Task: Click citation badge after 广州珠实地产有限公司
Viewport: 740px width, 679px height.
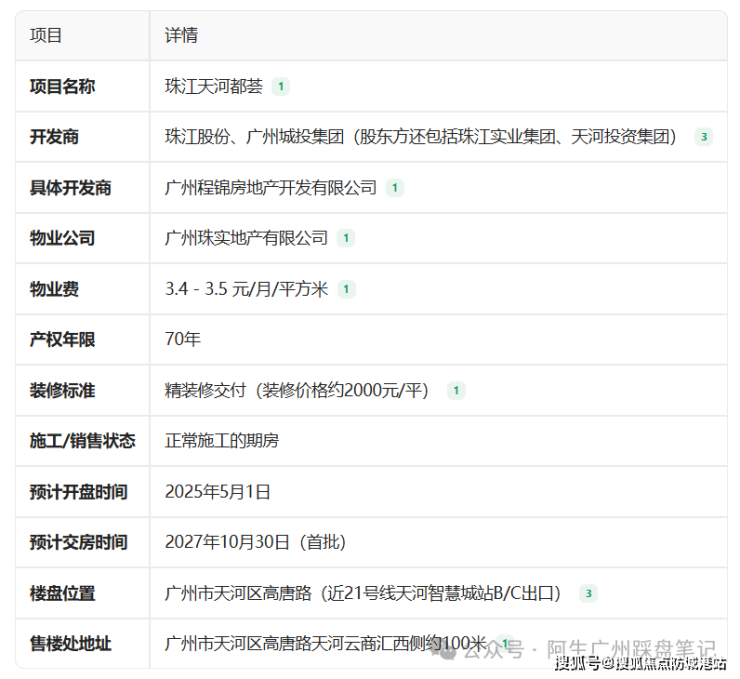Action: tap(346, 238)
